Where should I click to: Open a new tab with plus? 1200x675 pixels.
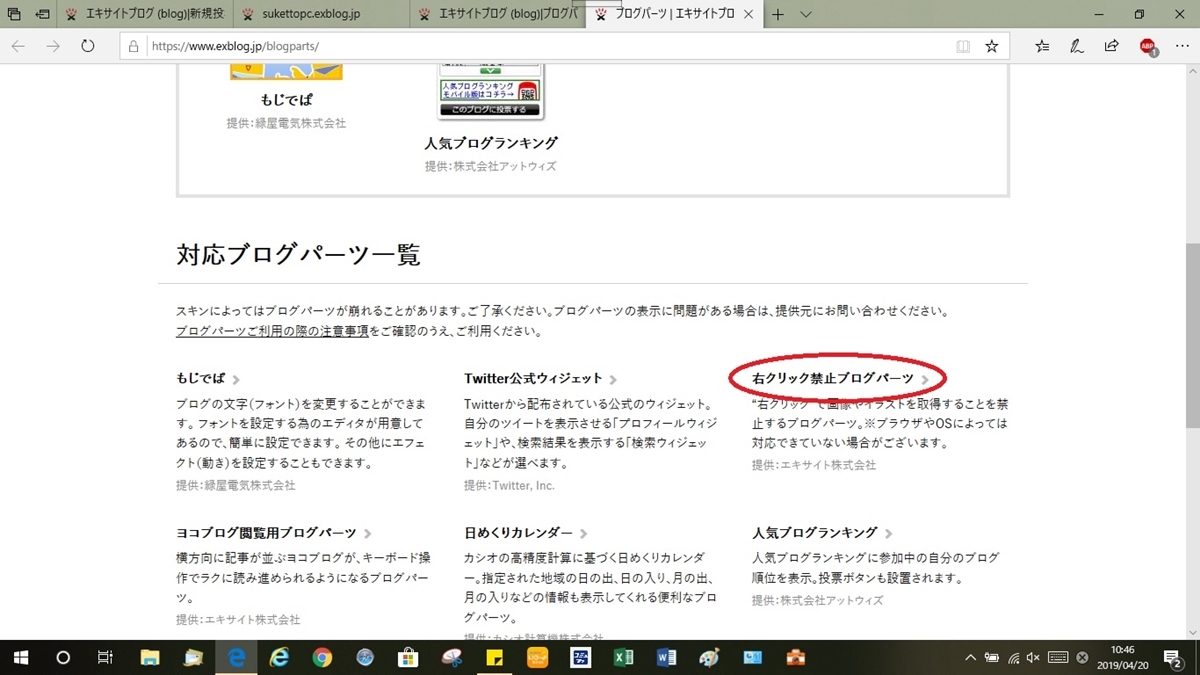778,15
